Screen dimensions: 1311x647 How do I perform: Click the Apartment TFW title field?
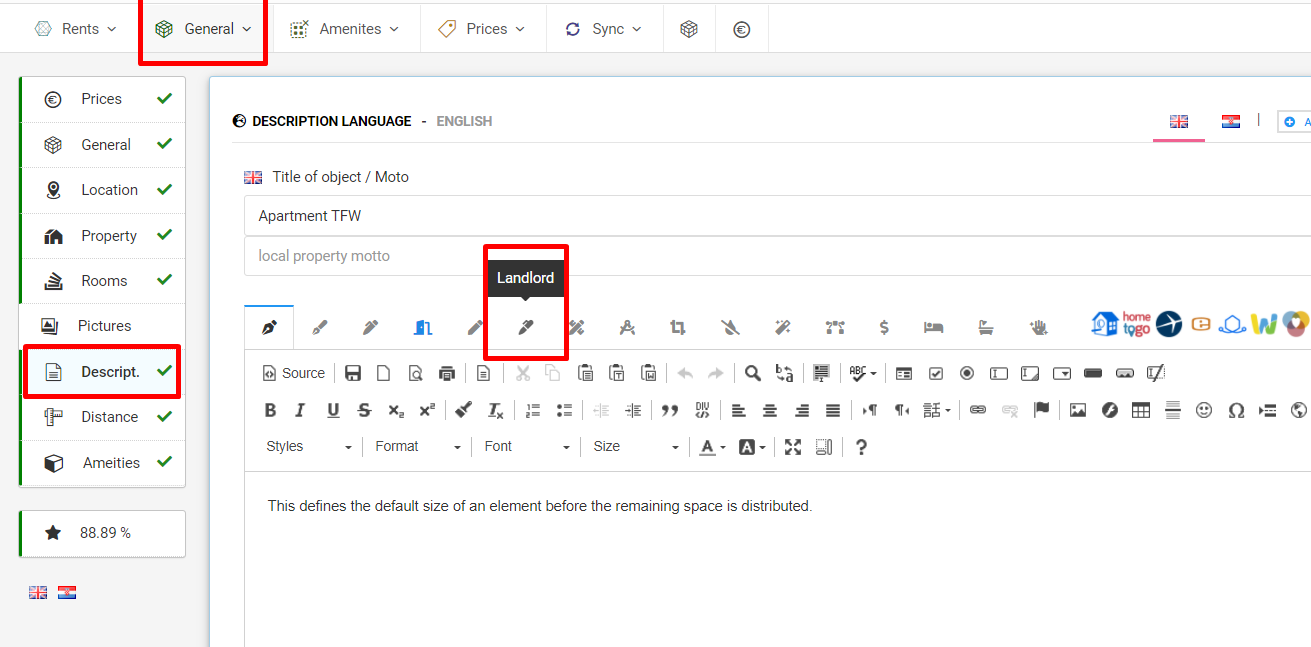(x=777, y=216)
